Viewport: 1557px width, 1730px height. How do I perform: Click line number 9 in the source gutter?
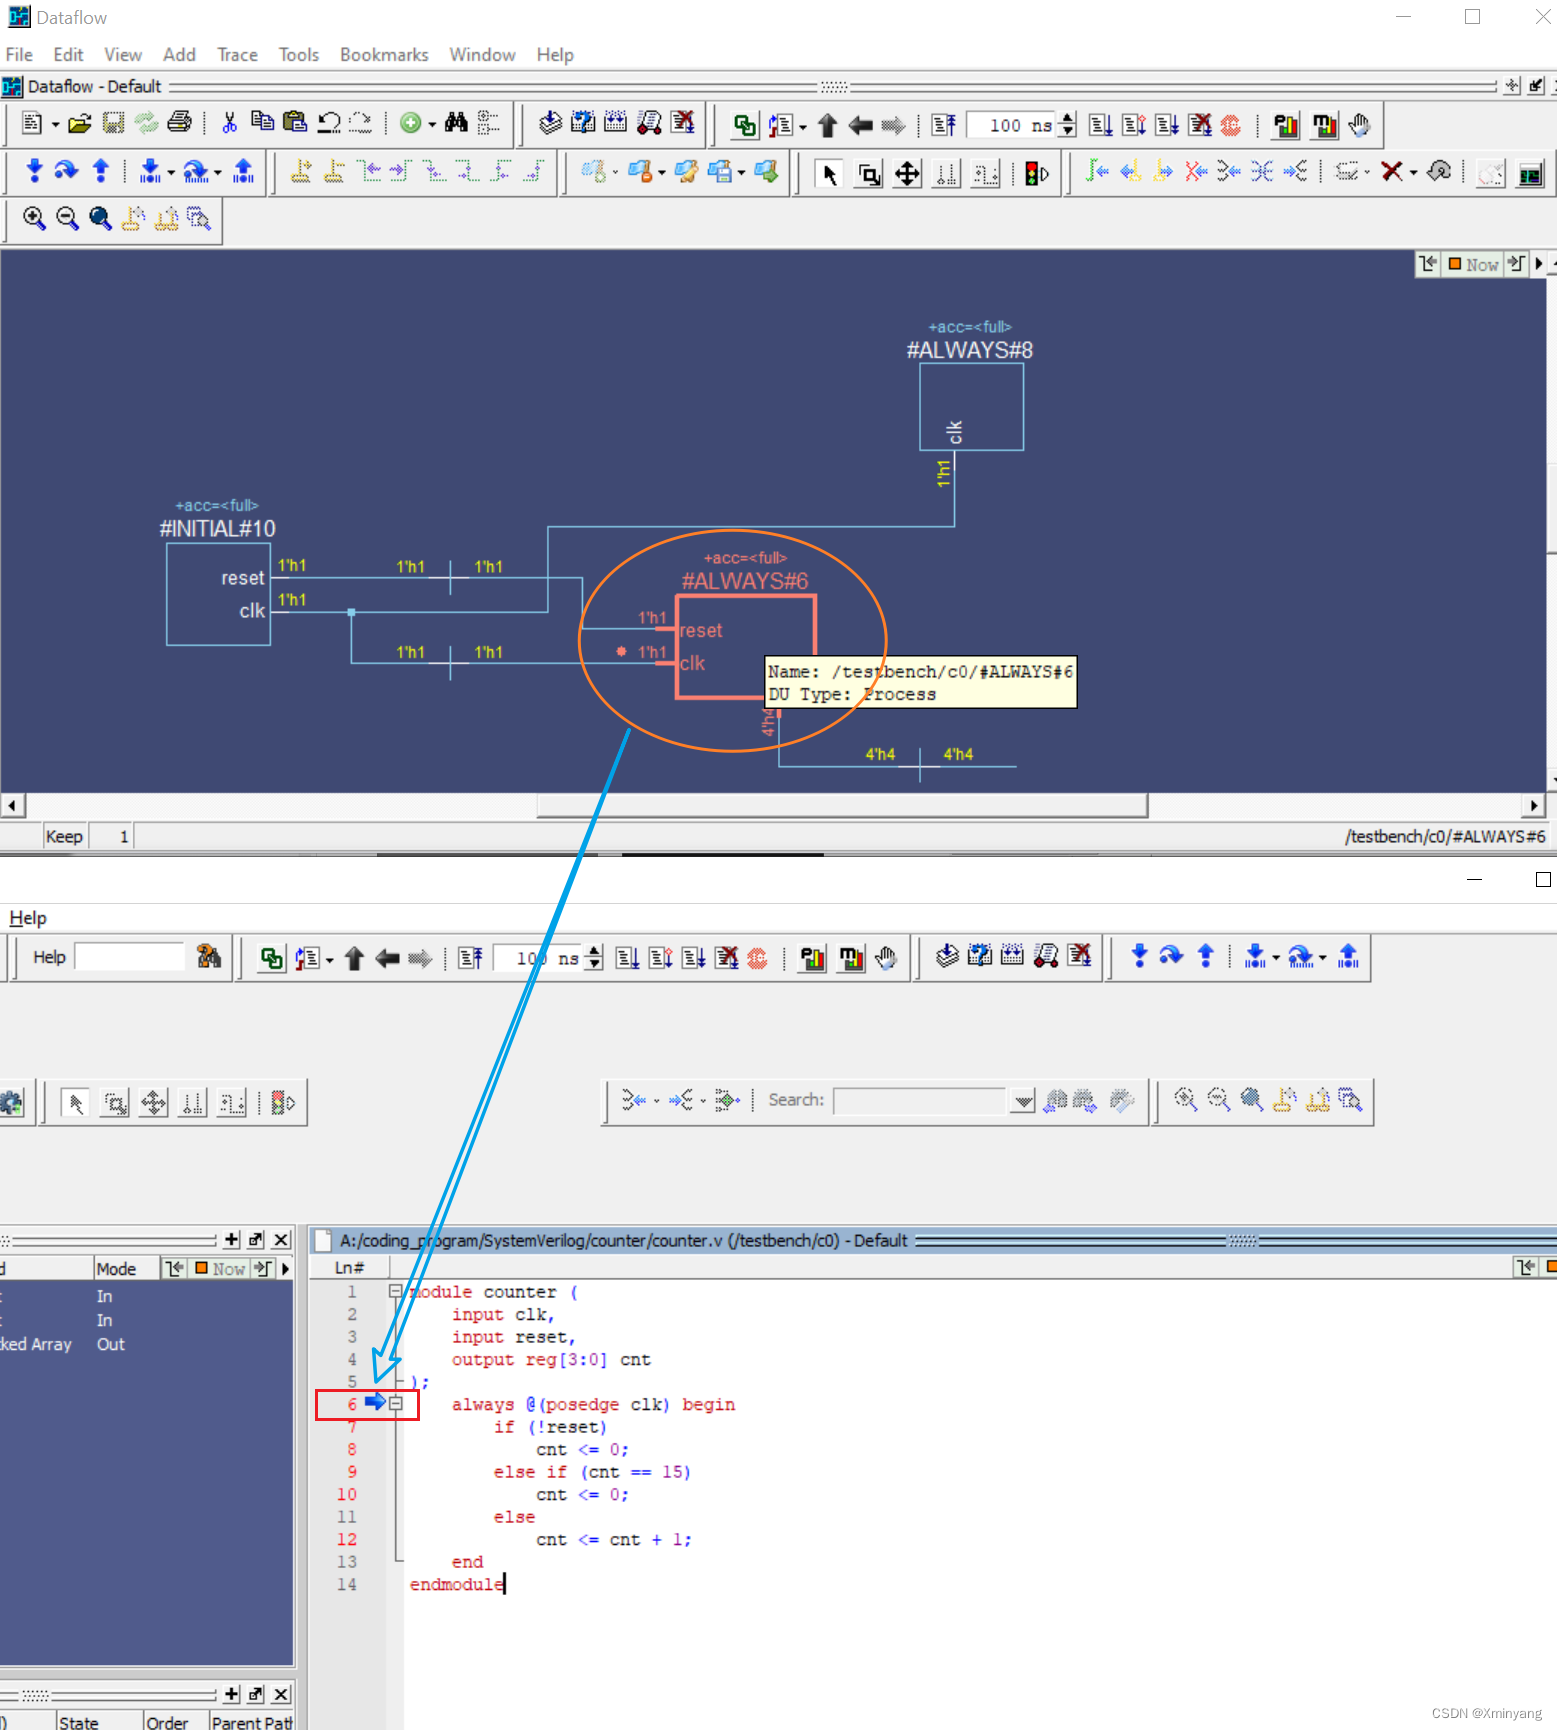point(352,1471)
